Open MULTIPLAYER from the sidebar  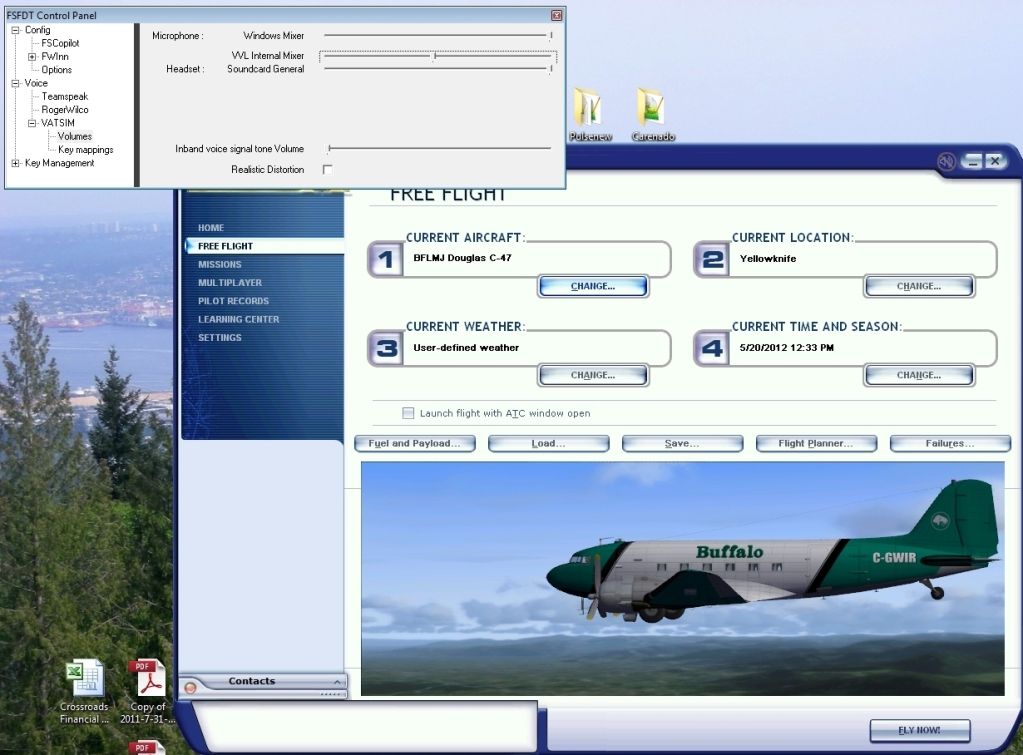(230, 283)
